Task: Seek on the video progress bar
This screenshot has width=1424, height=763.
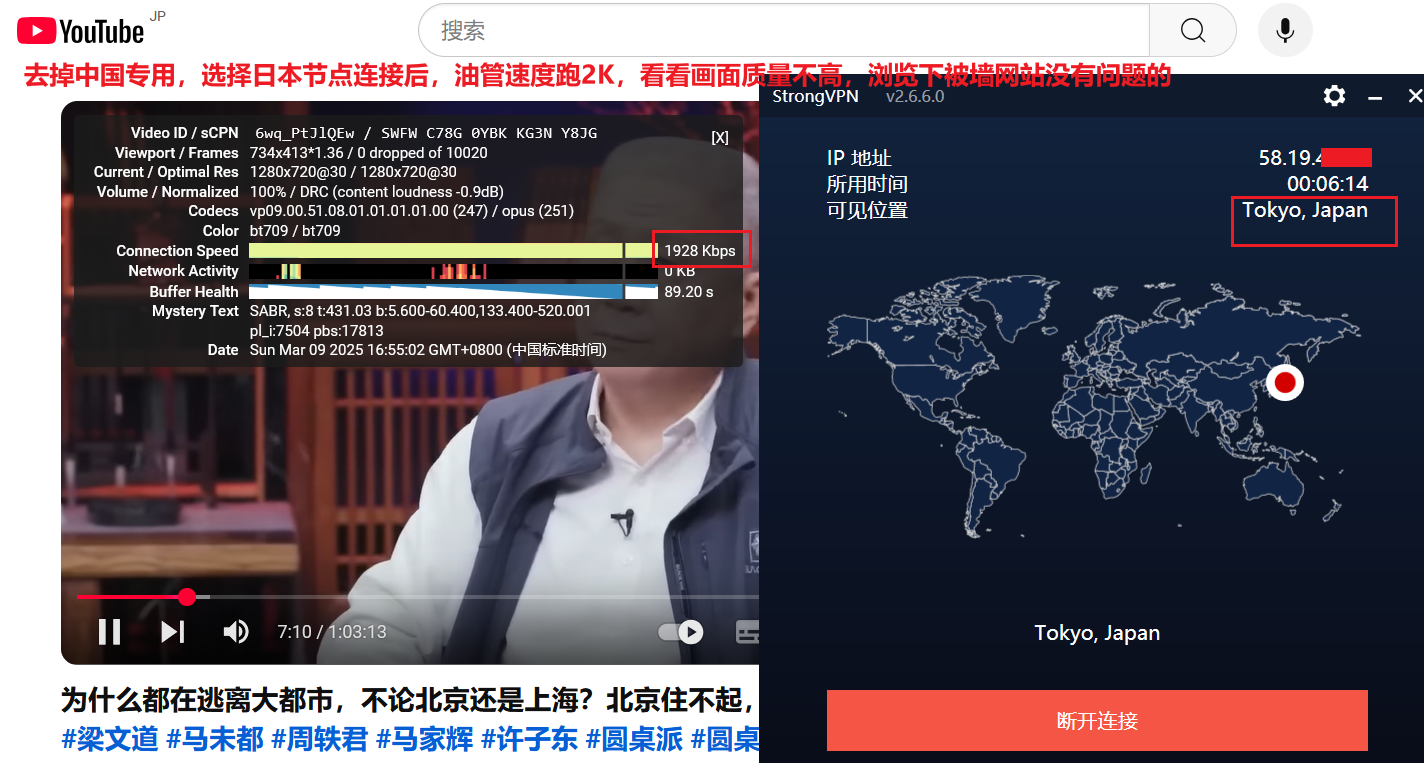Action: (x=418, y=597)
